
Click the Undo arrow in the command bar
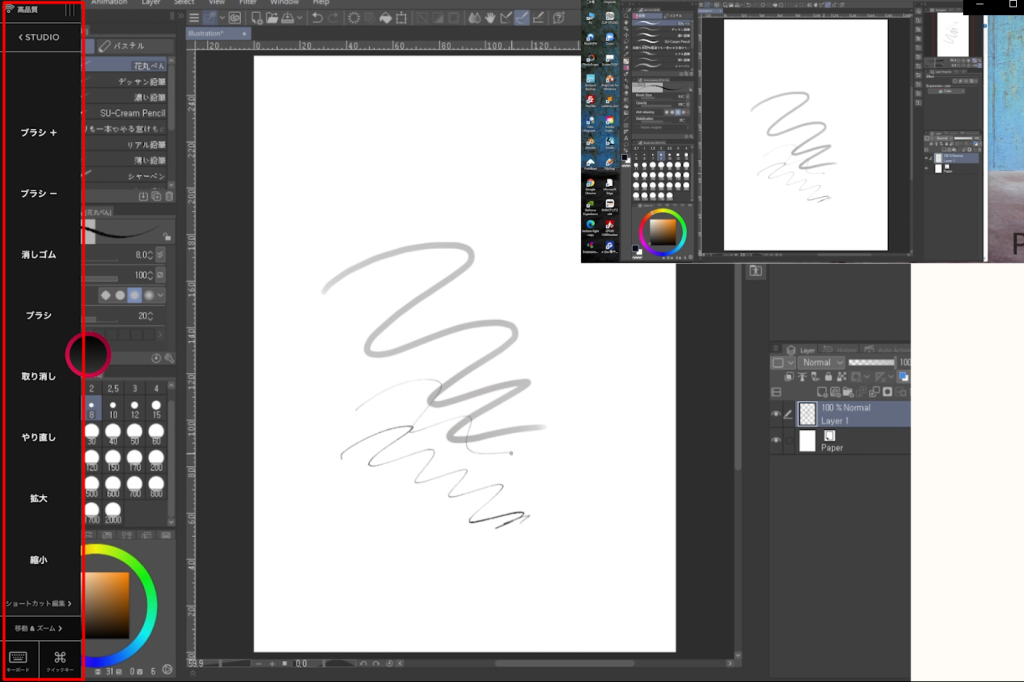point(317,18)
